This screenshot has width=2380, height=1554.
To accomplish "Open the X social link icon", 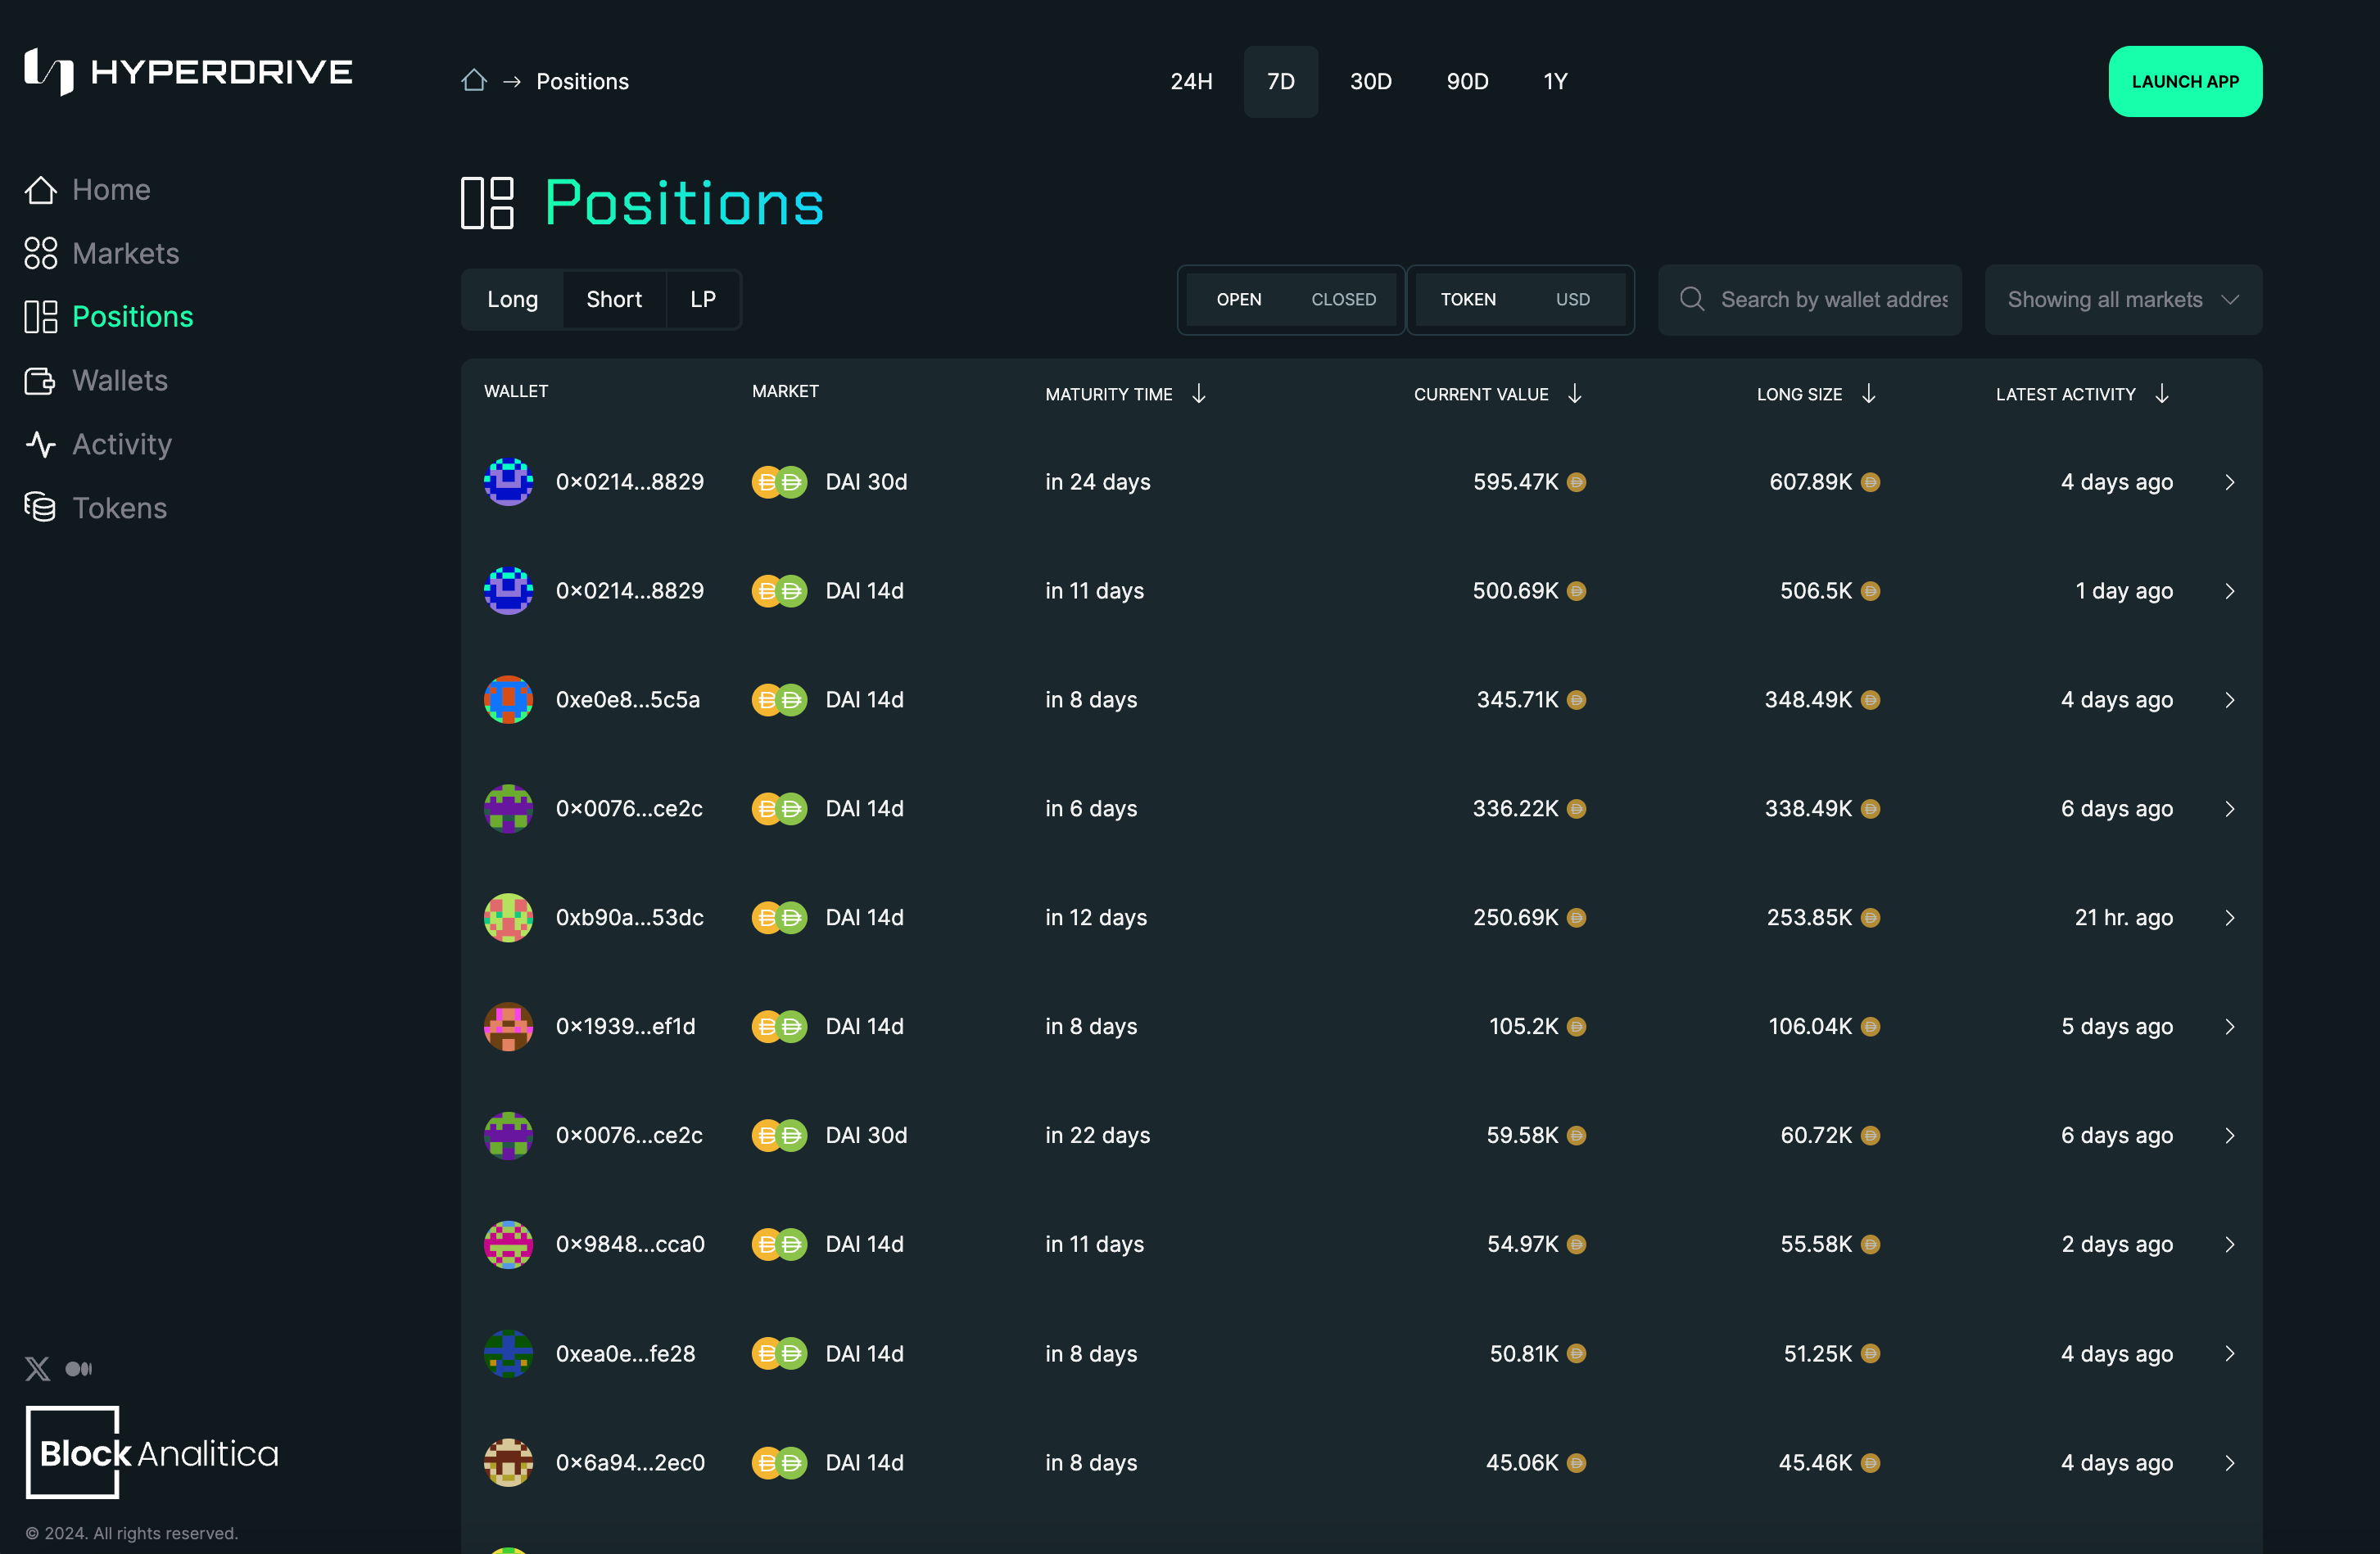I will 38,1368.
